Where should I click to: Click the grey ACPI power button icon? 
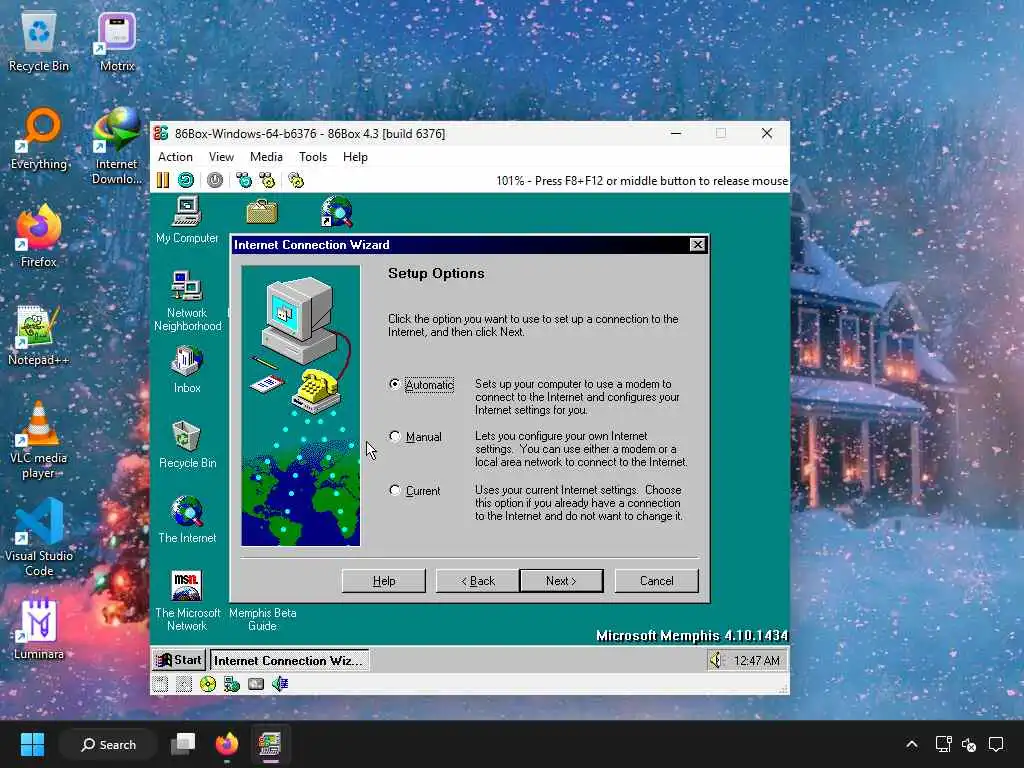click(215, 180)
